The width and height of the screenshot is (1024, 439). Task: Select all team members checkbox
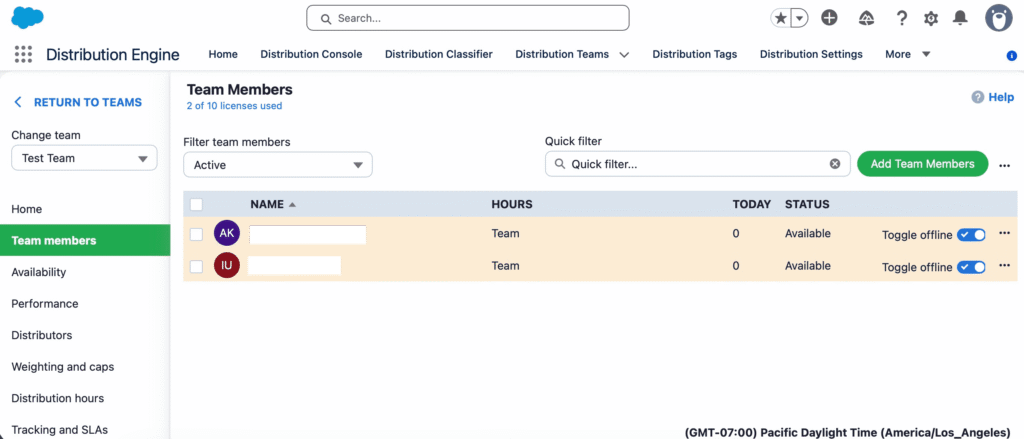coord(196,204)
